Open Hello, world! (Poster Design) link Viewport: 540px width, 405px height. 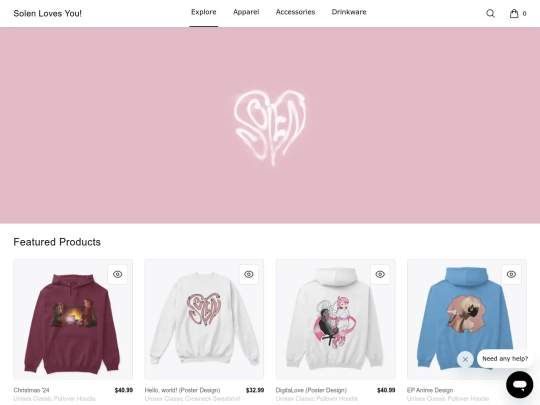[x=182, y=390]
